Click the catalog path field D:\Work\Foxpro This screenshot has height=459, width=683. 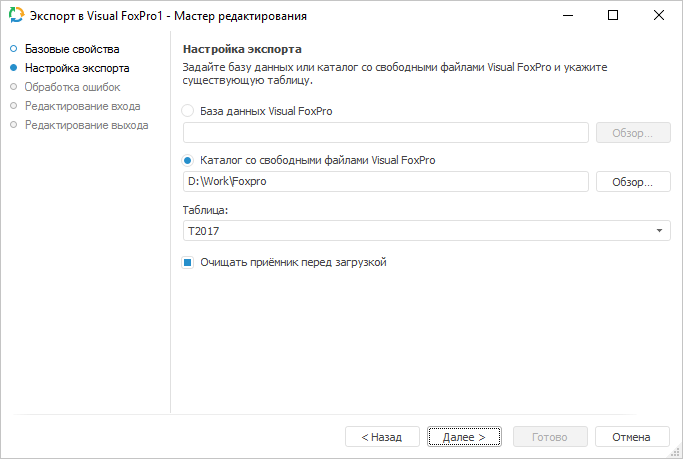[x=386, y=182]
